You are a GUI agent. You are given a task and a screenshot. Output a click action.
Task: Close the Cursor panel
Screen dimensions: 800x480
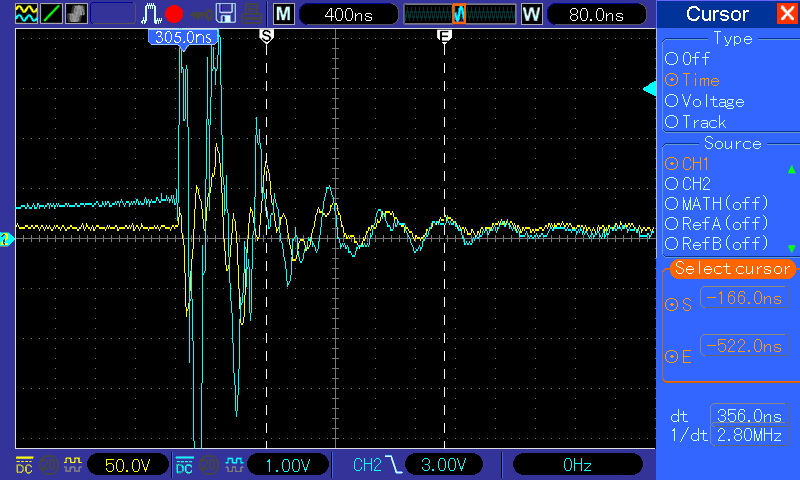click(787, 14)
